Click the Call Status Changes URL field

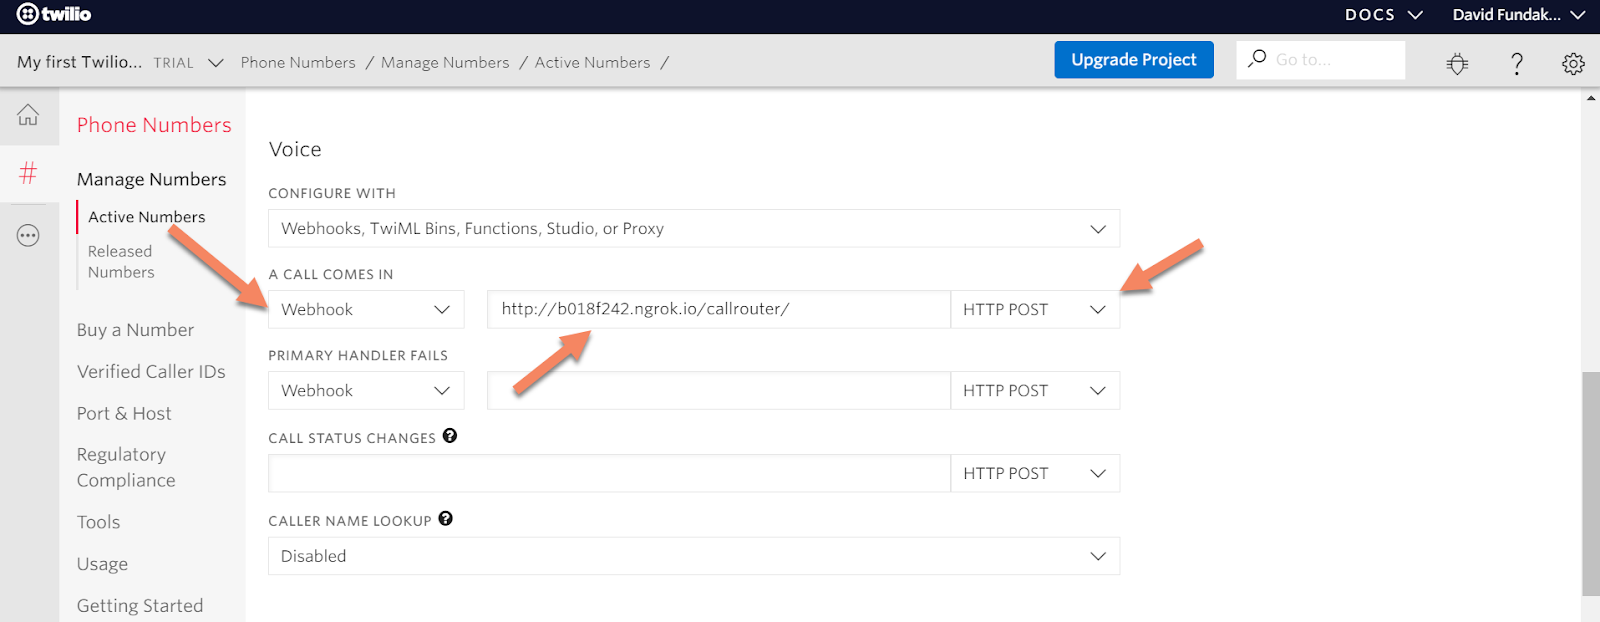[x=609, y=473]
